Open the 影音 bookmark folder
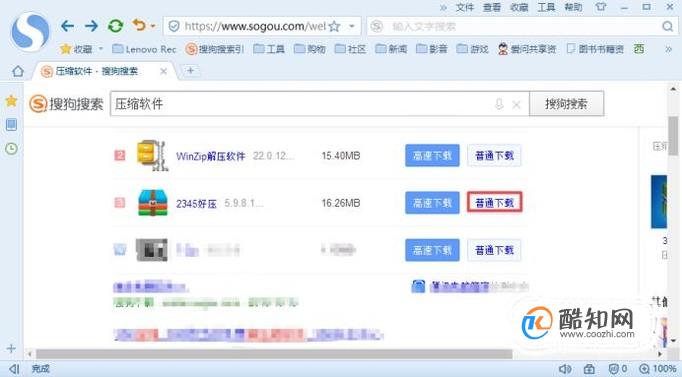Image resolution: width=682 pixels, height=377 pixels. [x=431, y=49]
